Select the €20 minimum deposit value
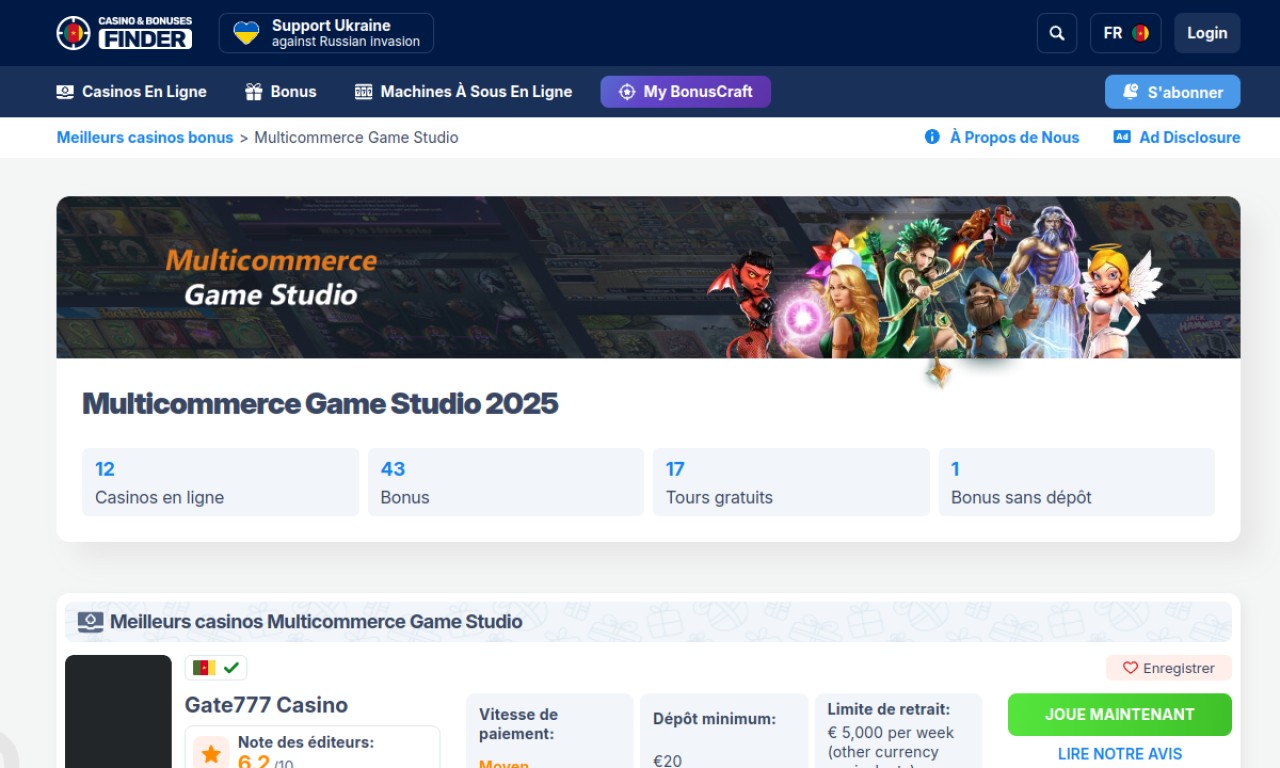 pos(667,761)
